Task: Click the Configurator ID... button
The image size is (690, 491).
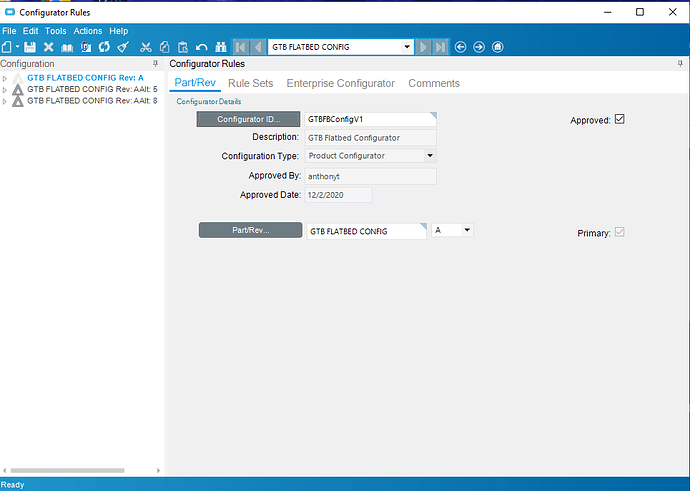Action: 249,119
